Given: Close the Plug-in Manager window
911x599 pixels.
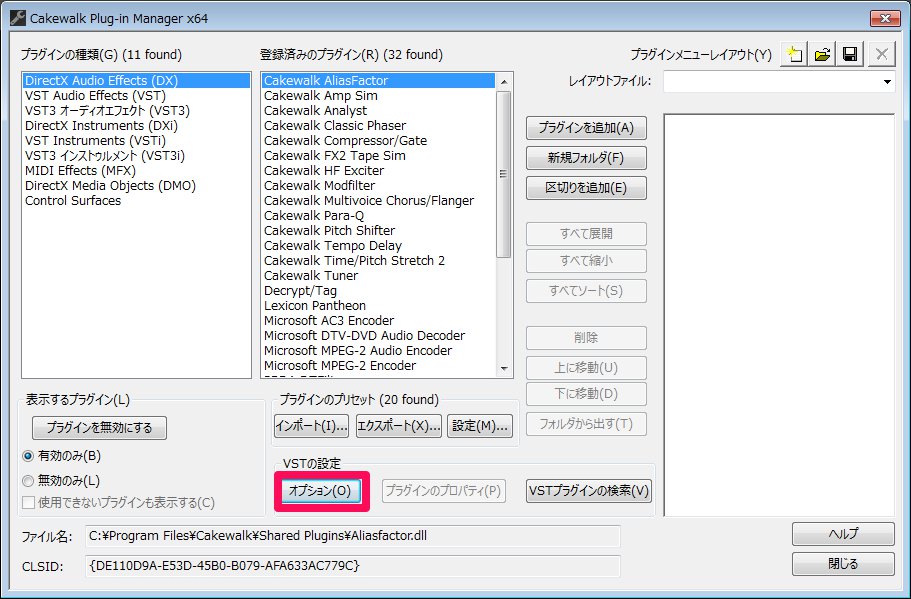Looking at the screenshot, I should click(885, 18).
